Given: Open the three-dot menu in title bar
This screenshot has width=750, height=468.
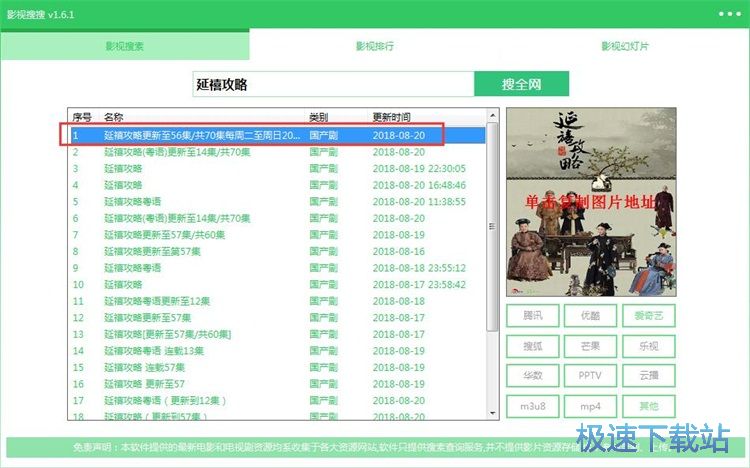Looking at the screenshot, I should pos(728,14).
